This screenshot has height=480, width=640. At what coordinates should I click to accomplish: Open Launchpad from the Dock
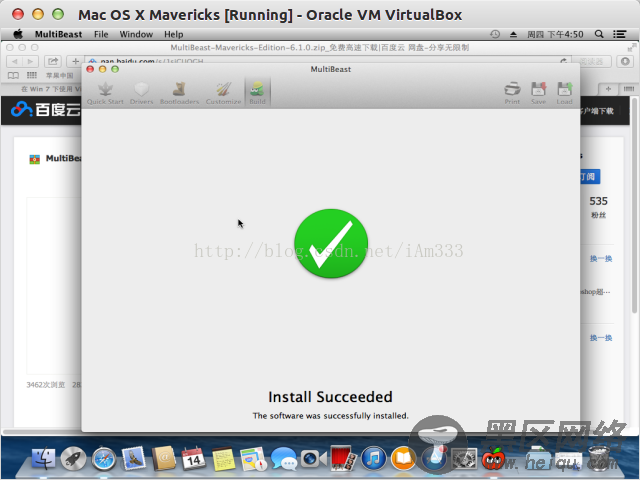point(73,458)
